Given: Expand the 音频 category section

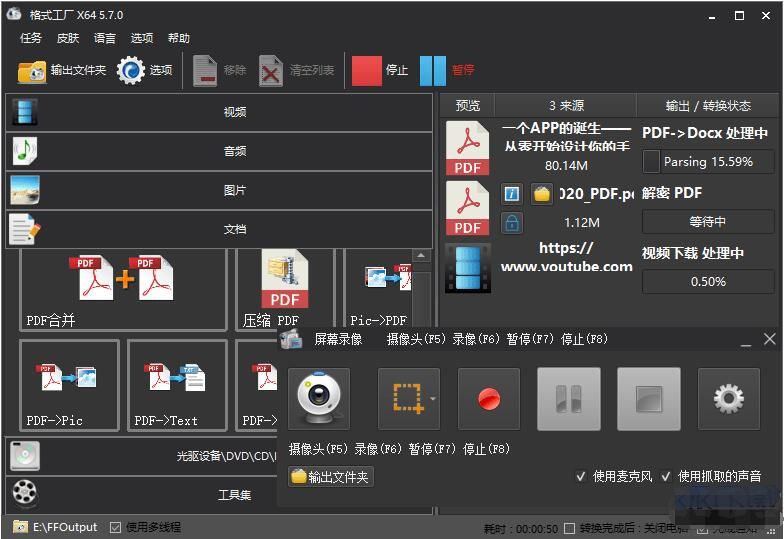Looking at the screenshot, I should click(x=219, y=151).
